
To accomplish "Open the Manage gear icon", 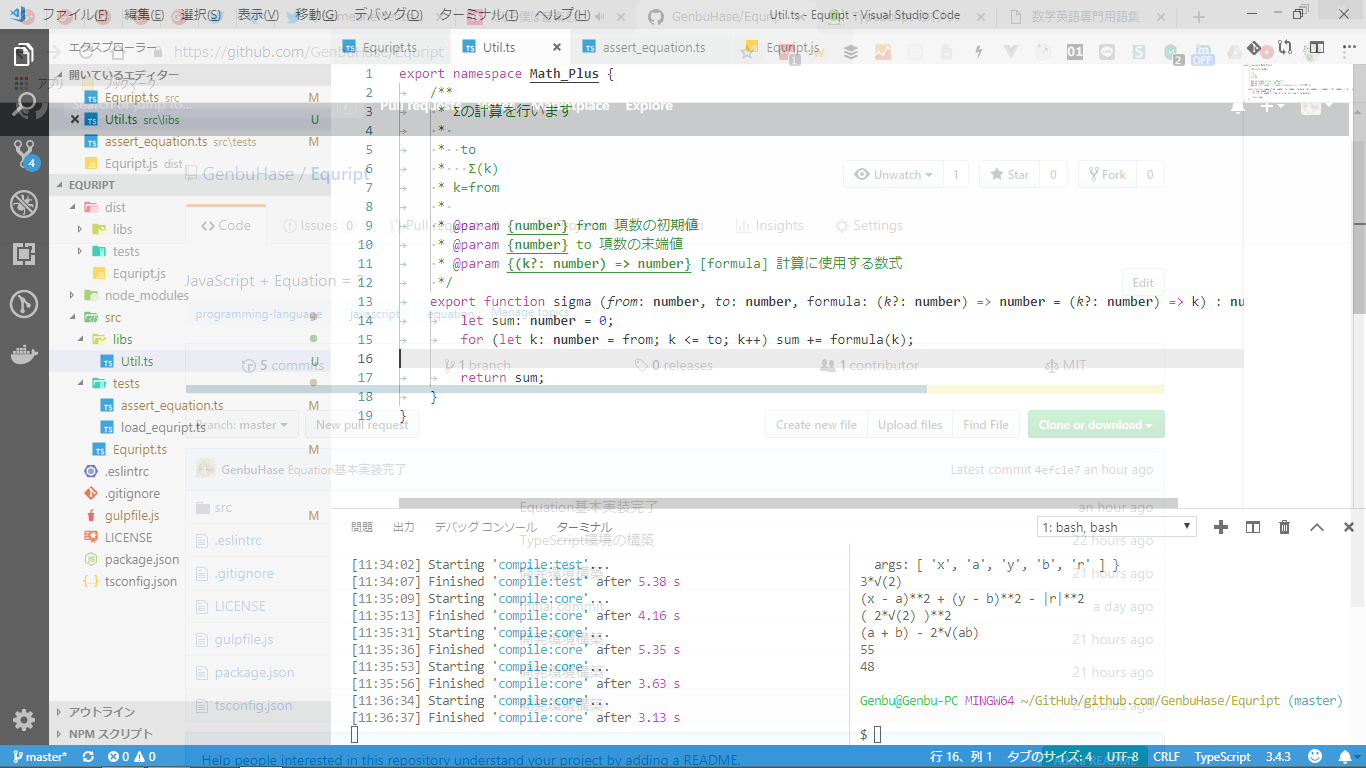I will pyautogui.click(x=24, y=719).
